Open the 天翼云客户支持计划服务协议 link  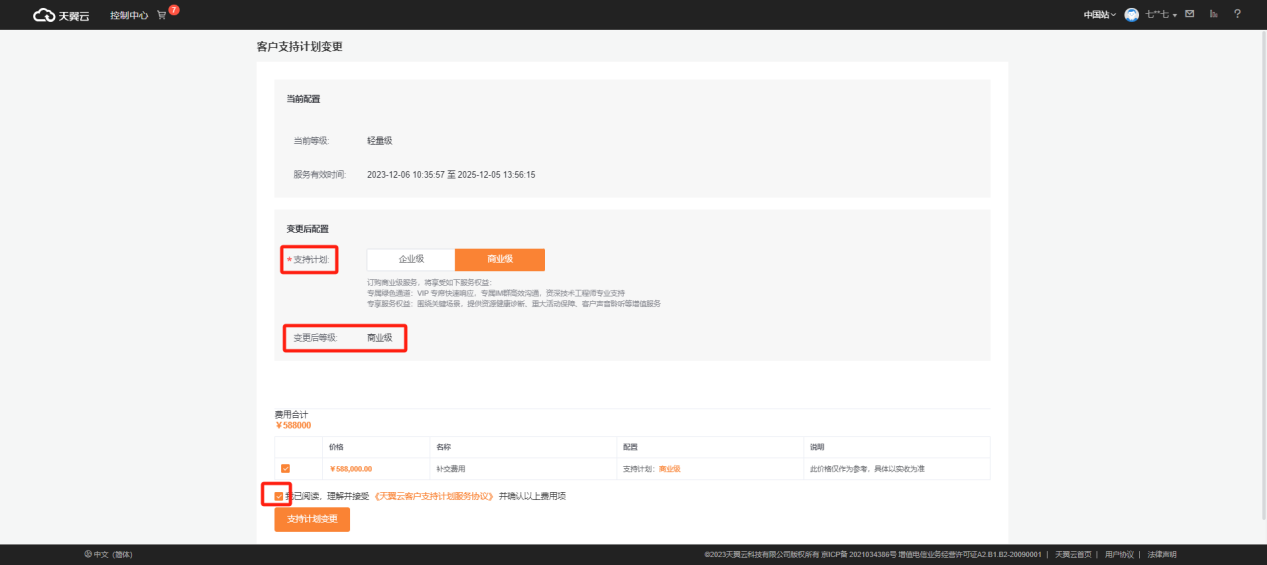pos(434,496)
